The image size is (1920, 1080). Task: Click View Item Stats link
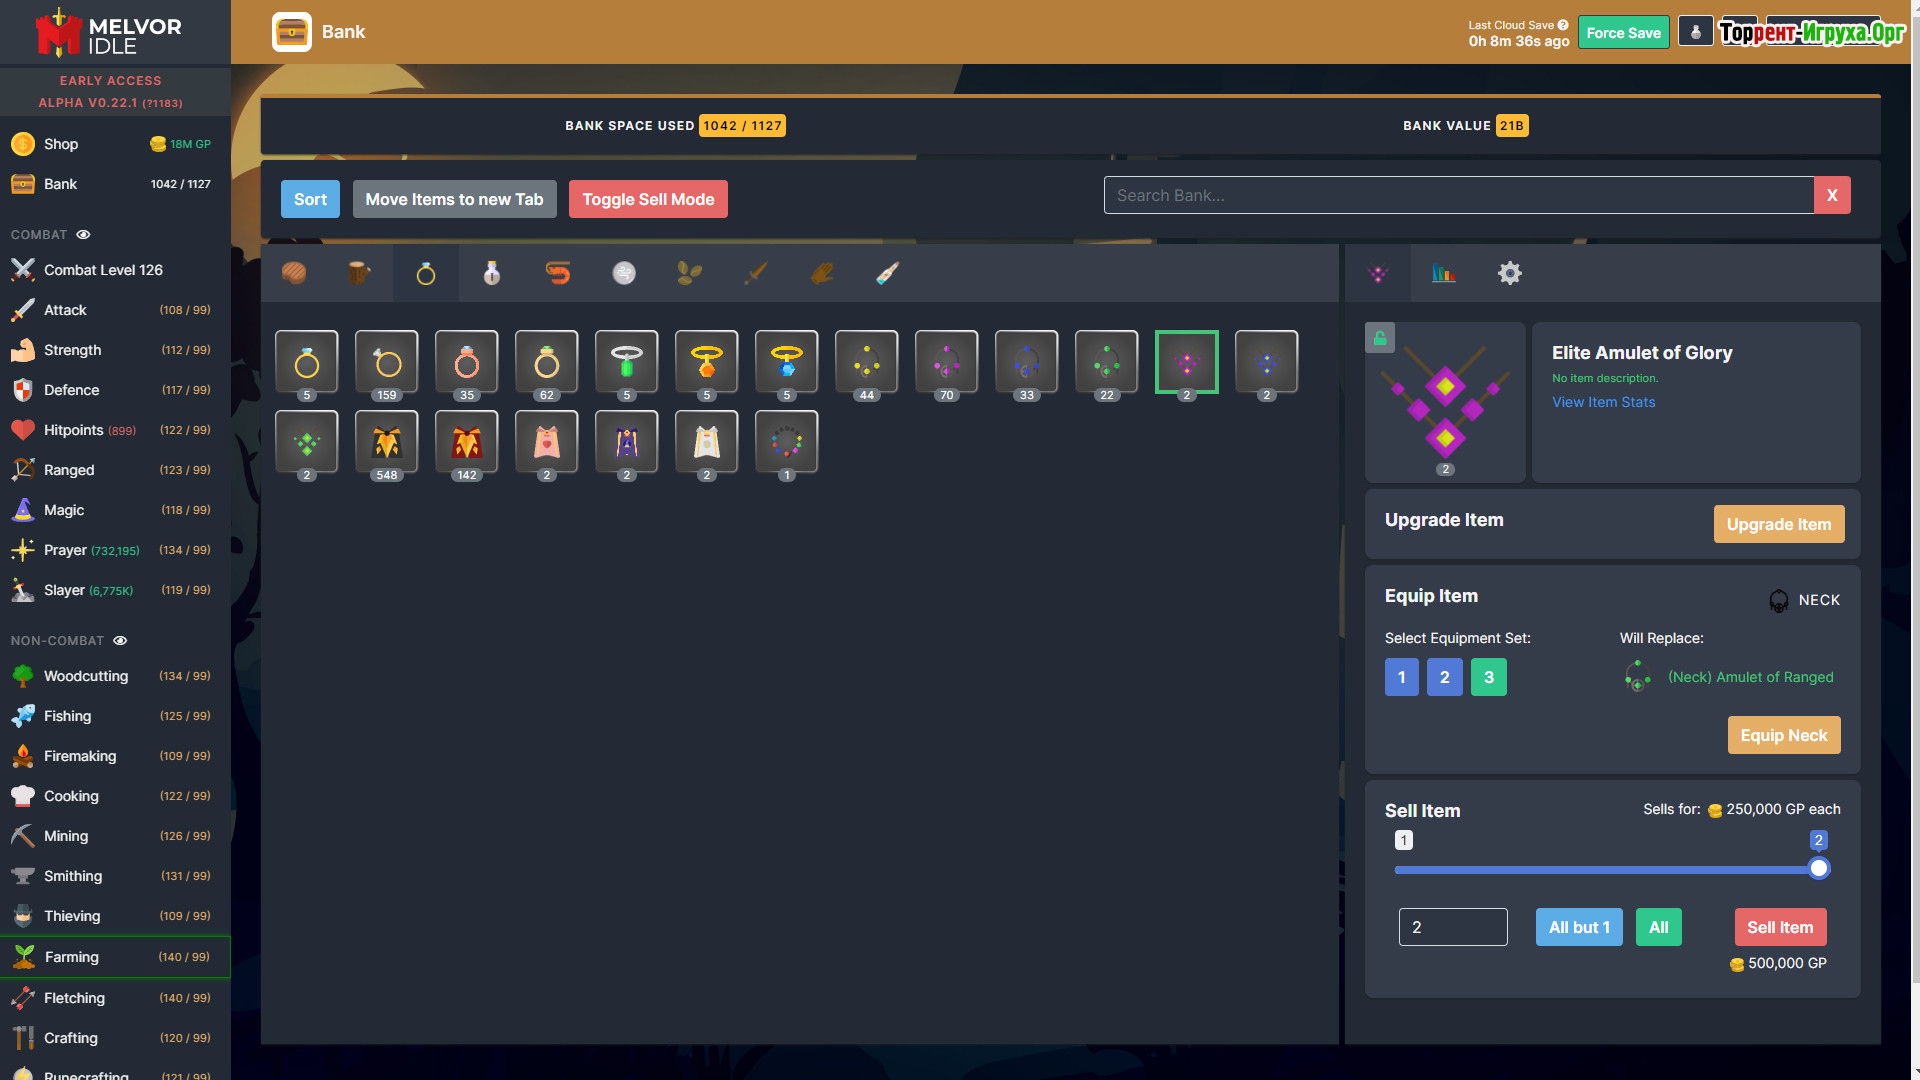point(1603,402)
